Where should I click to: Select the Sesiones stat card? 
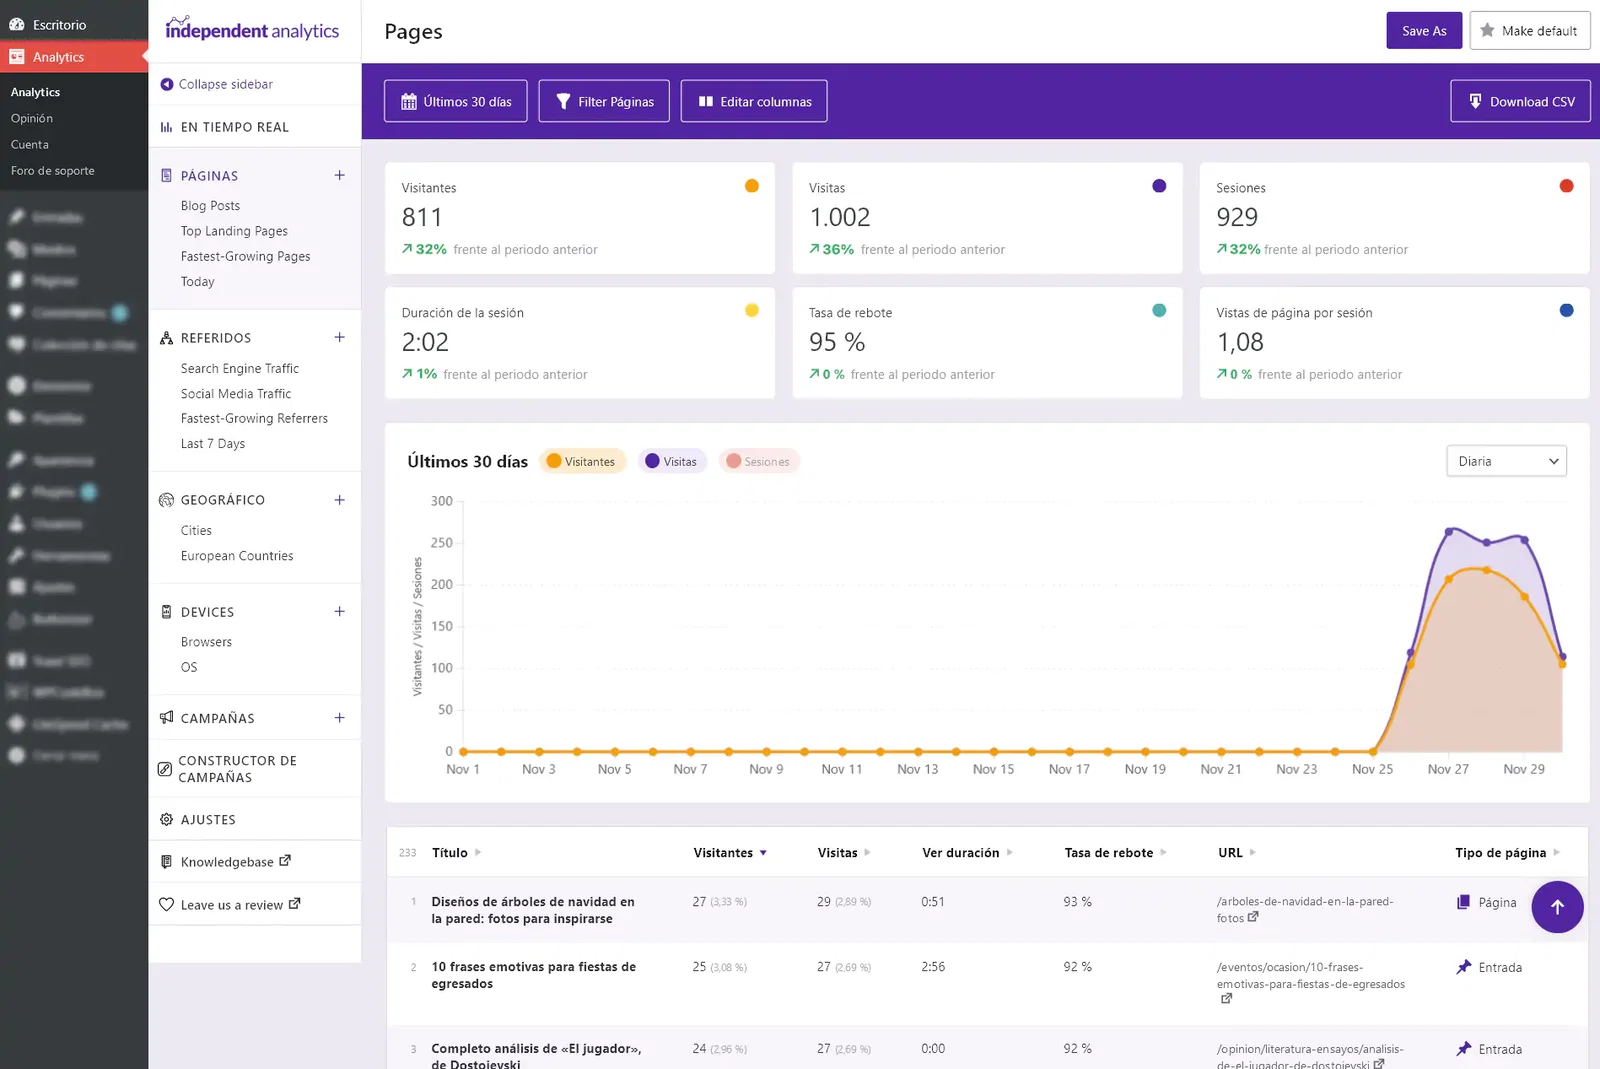click(x=1394, y=218)
